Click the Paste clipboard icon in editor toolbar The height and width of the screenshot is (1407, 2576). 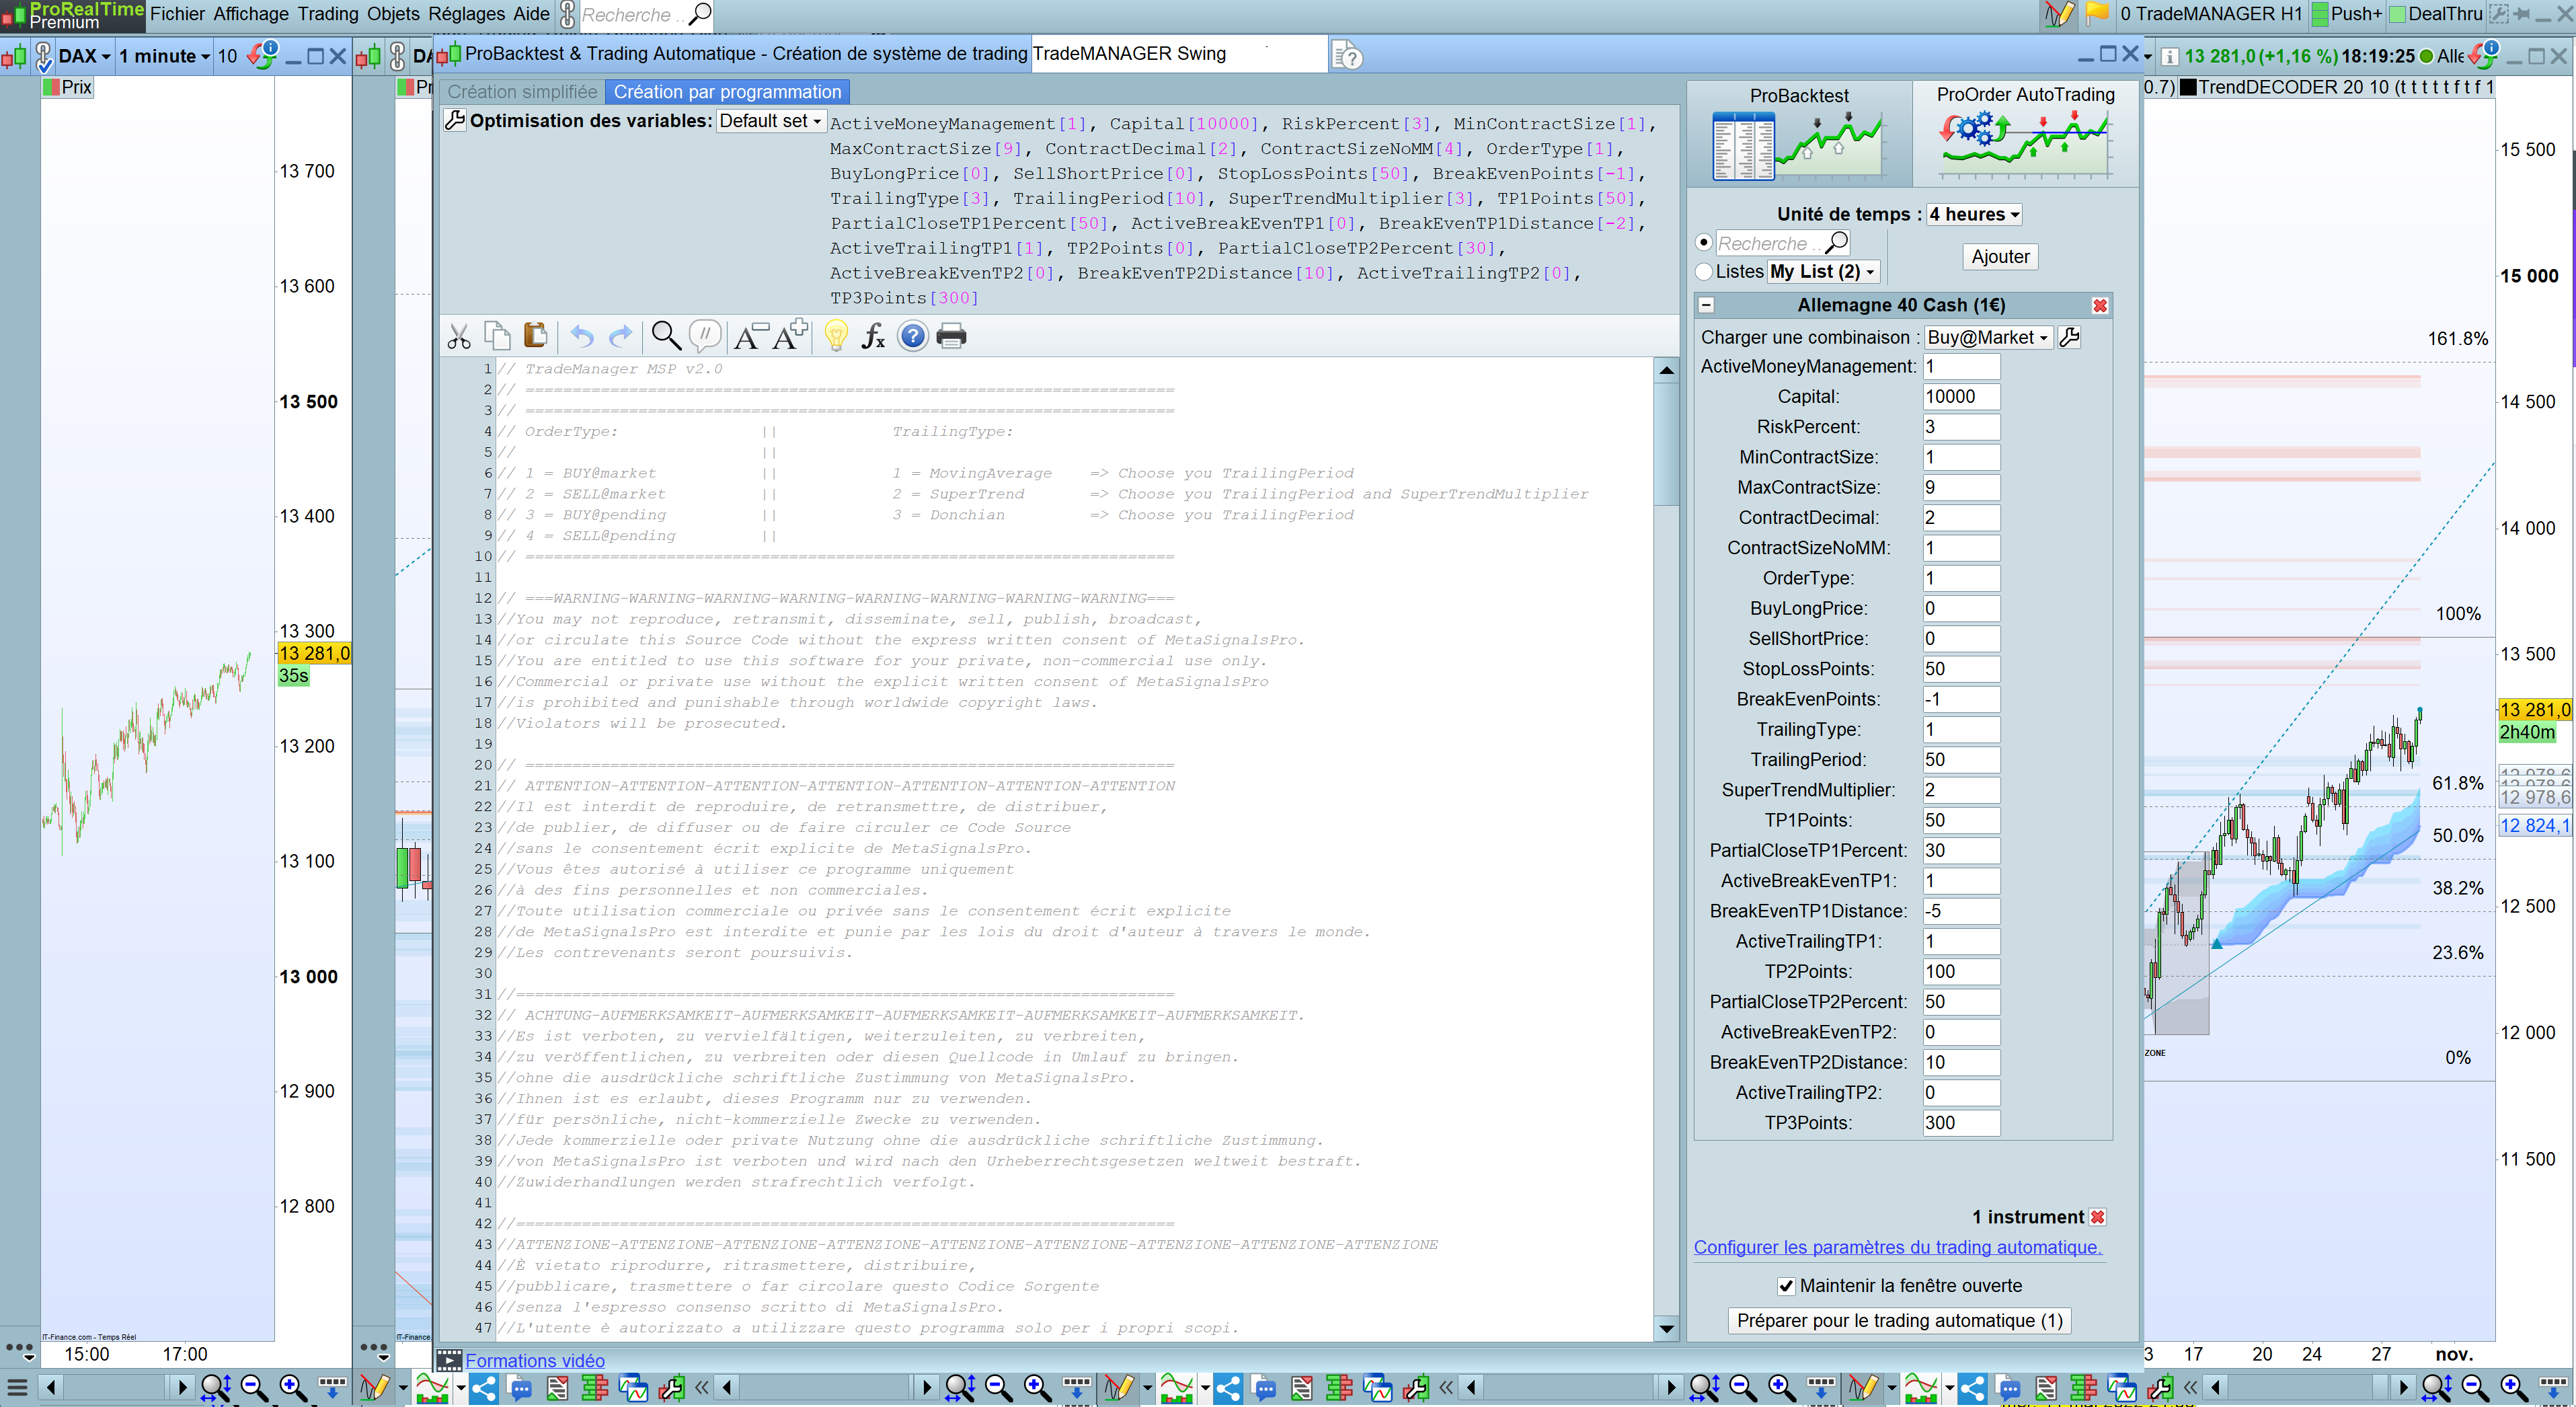click(536, 336)
